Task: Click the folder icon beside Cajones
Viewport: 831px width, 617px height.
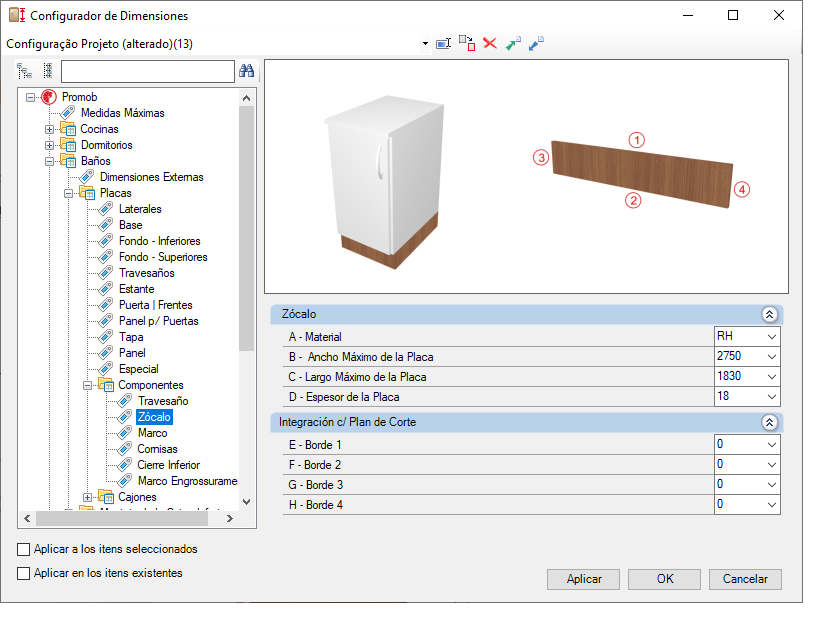Action: click(x=106, y=497)
